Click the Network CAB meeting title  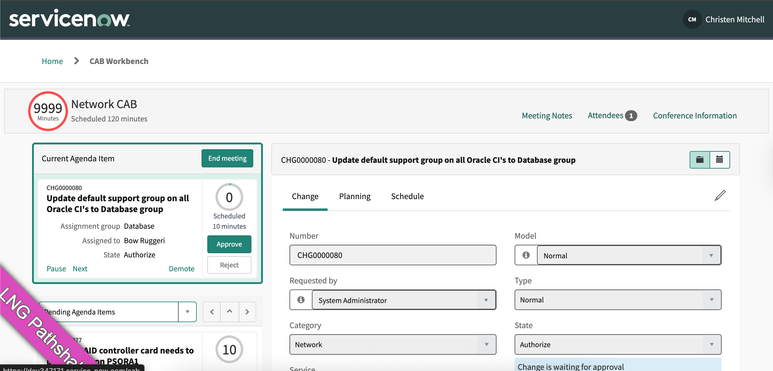(104, 104)
